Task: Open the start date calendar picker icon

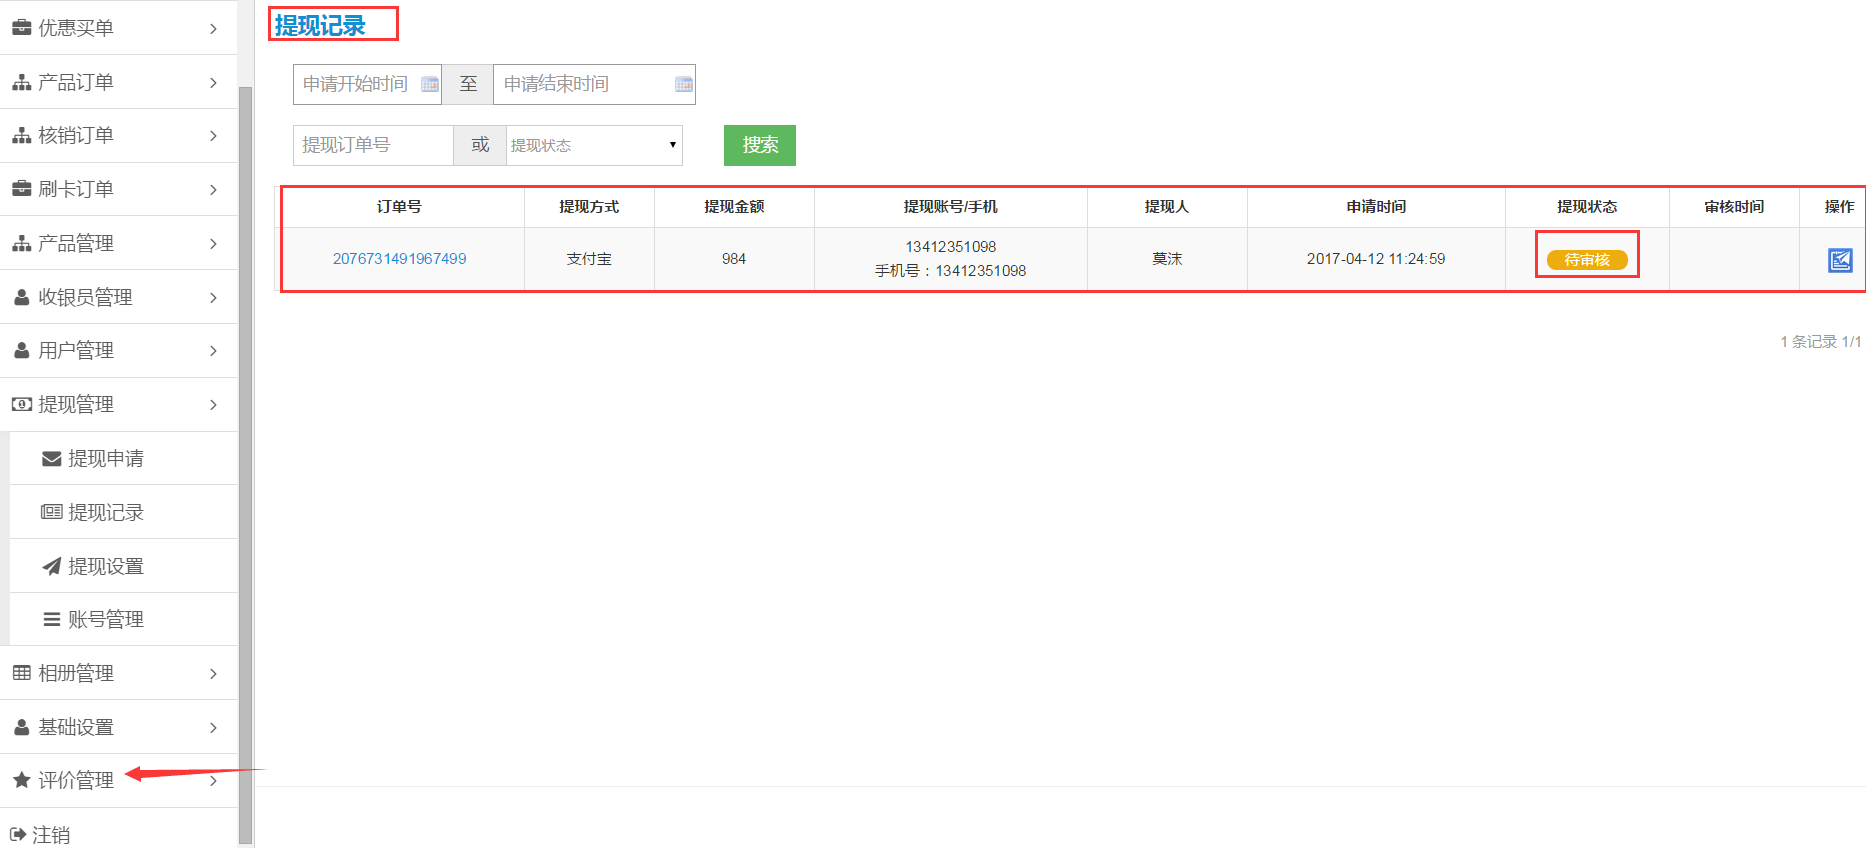Action: (x=430, y=85)
